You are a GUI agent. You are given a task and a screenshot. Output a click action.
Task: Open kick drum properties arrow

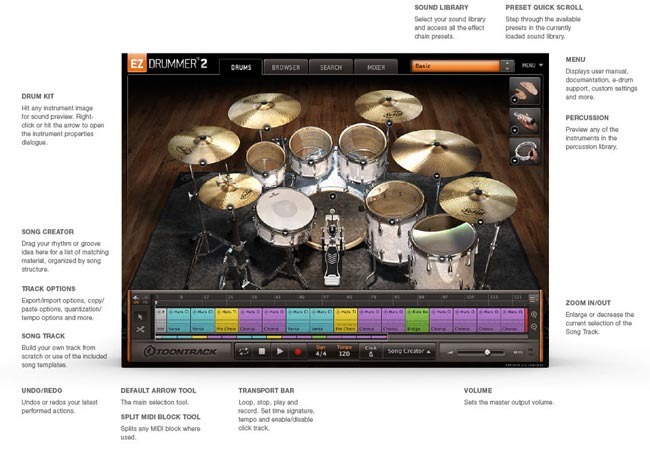coord(332,196)
